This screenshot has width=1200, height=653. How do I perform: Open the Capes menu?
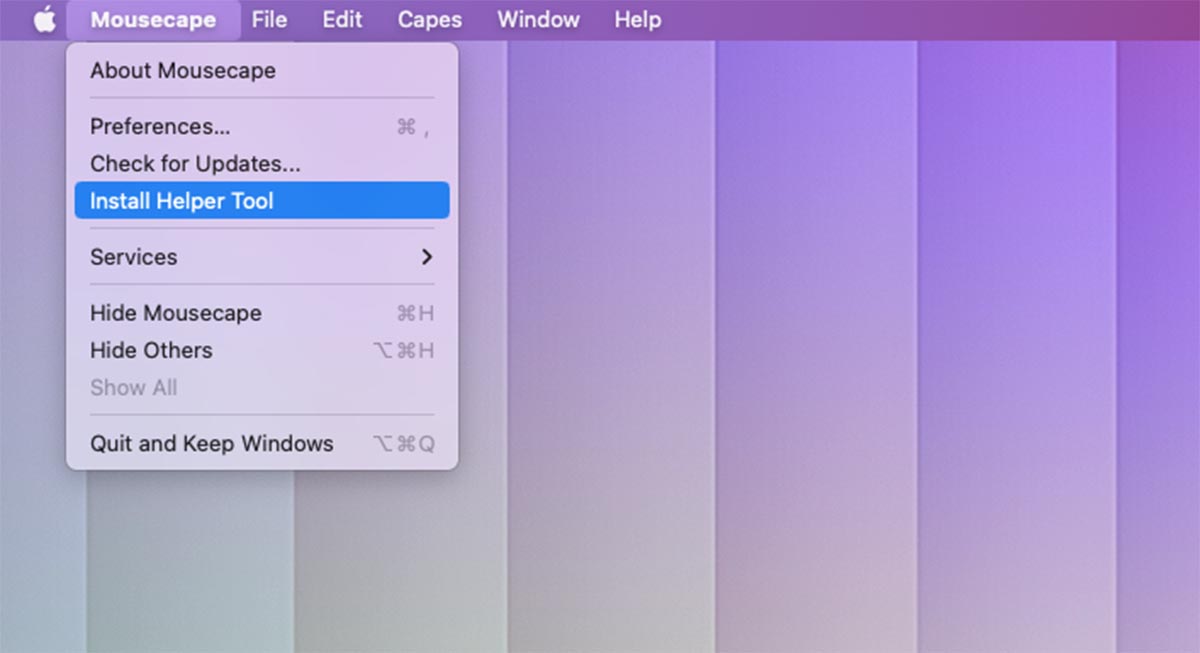click(430, 19)
